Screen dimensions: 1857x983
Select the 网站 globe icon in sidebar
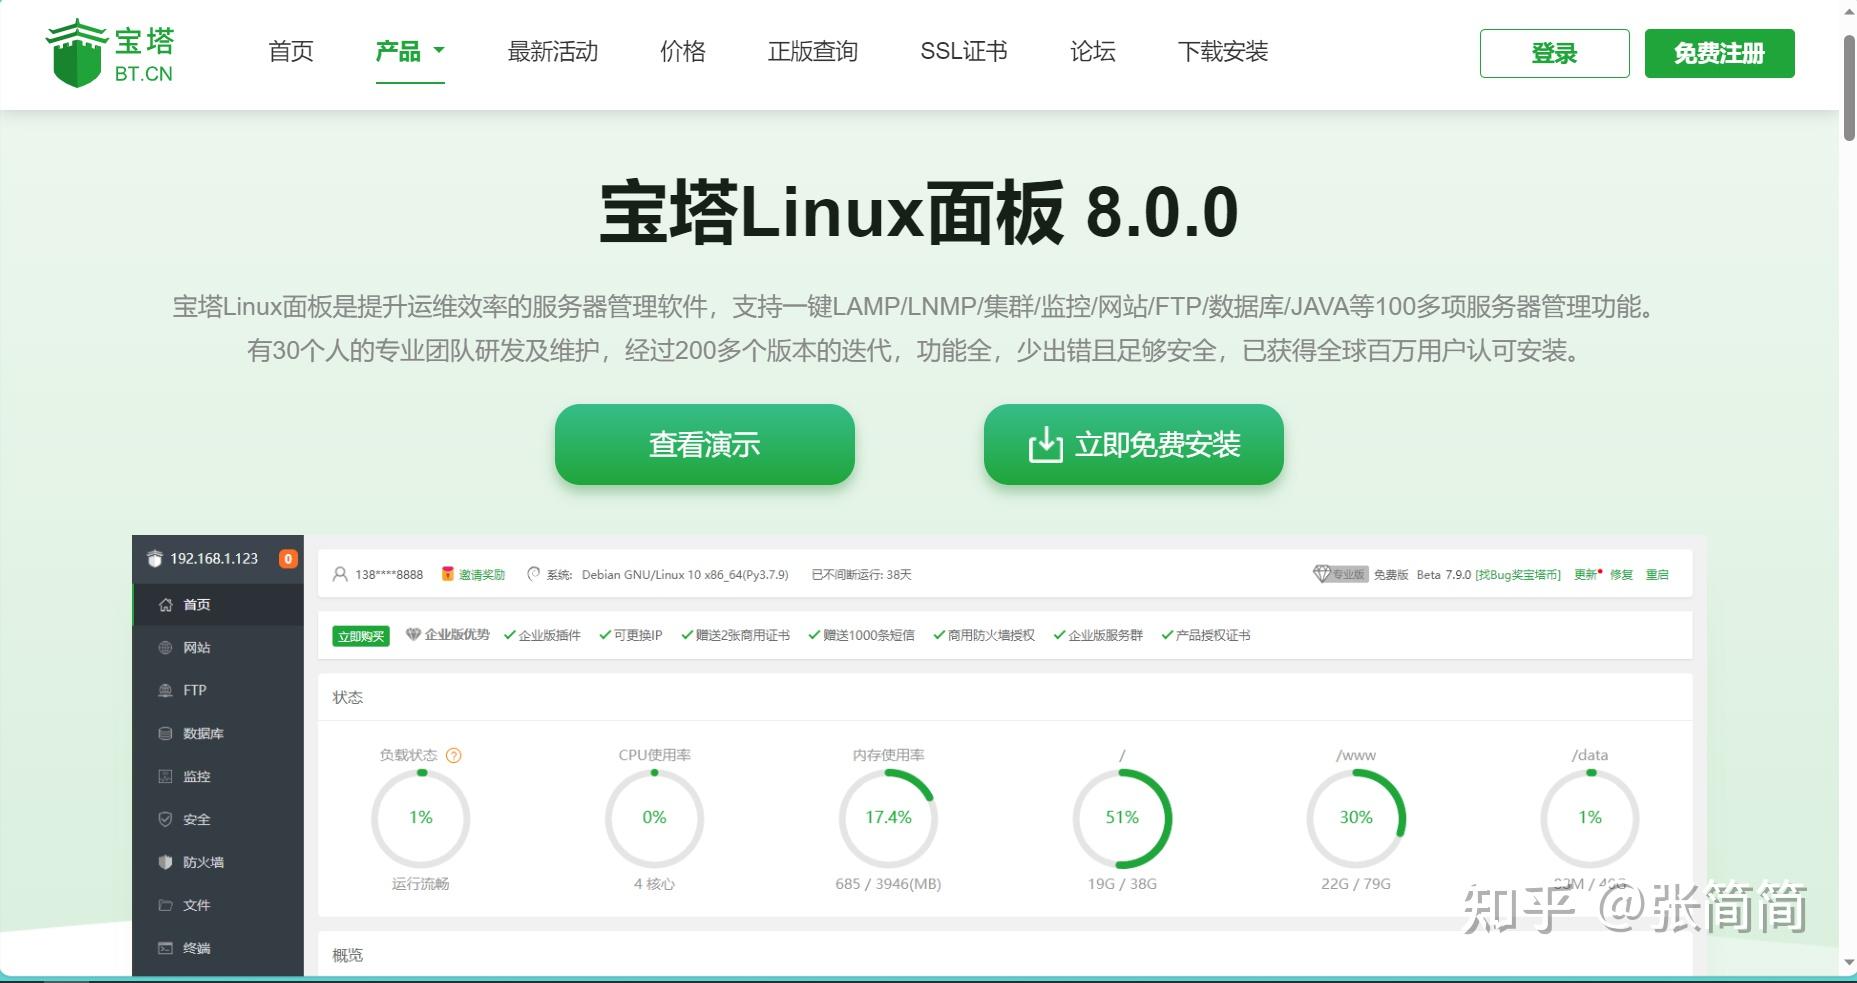(x=166, y=648)
